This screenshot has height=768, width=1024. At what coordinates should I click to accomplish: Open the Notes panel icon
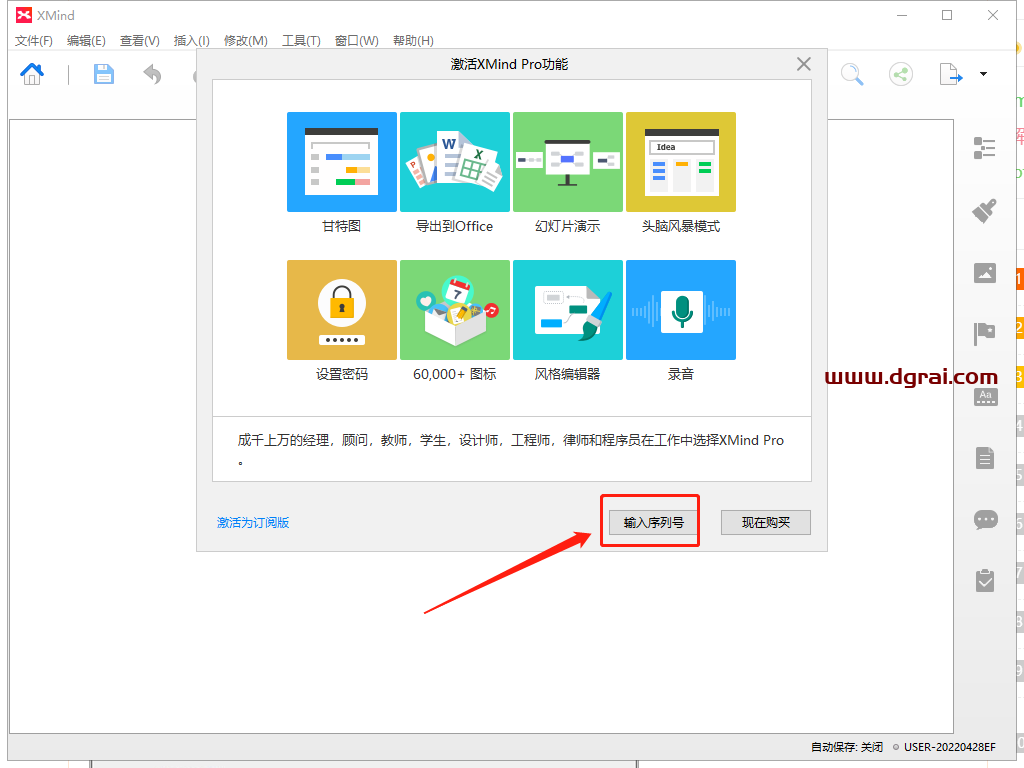click(985, 457)
